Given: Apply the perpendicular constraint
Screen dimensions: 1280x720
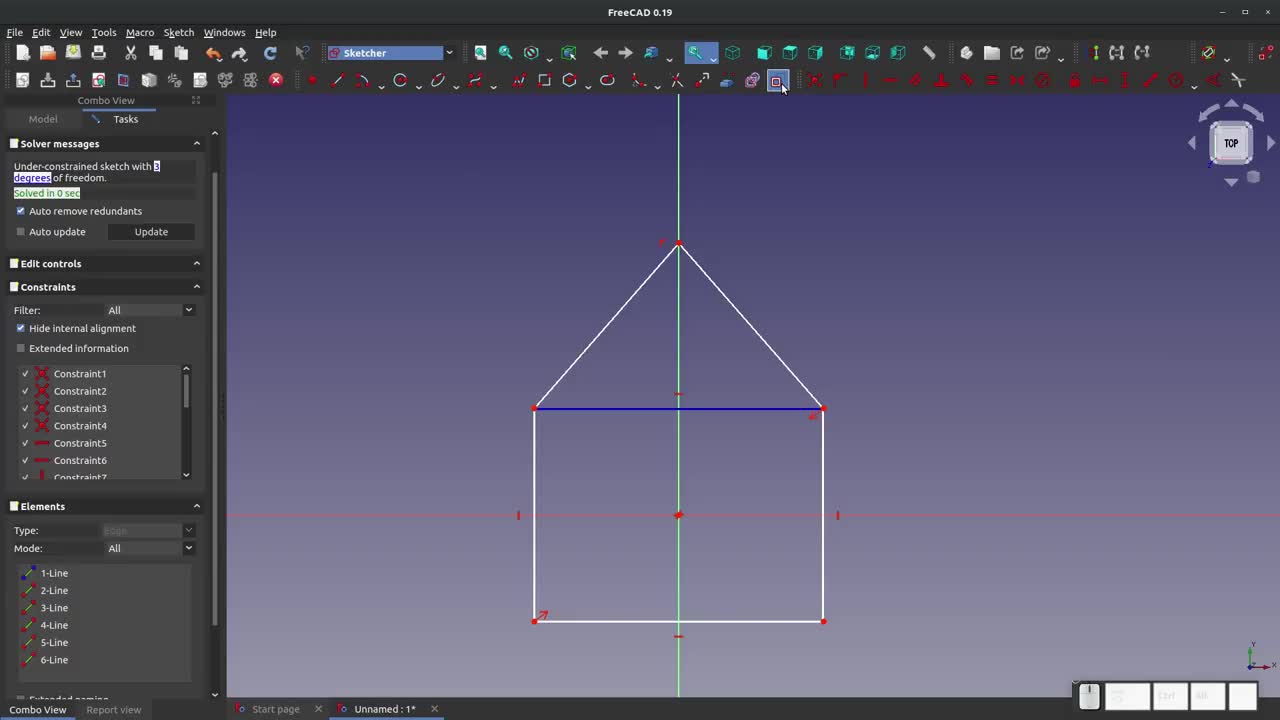Looking at the screenshot, I should coord(941,80).
